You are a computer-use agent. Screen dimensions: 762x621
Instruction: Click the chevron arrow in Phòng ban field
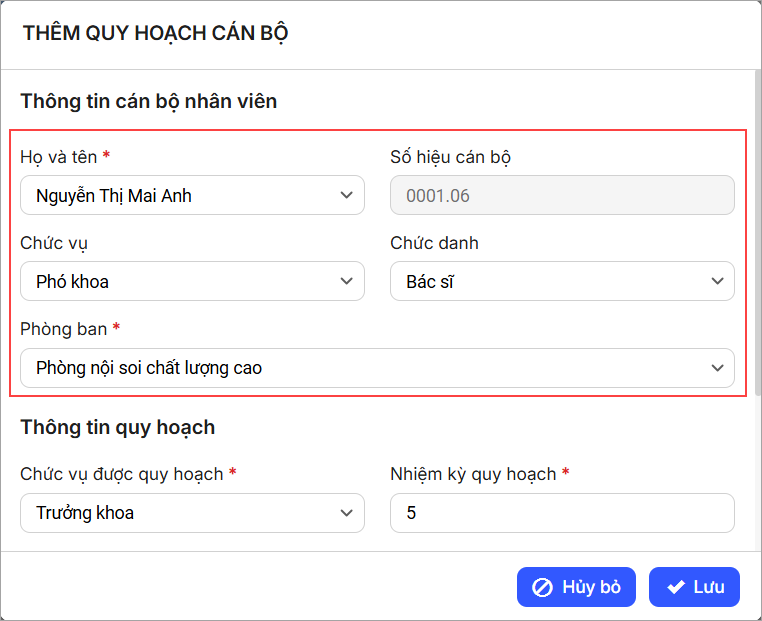716,368
